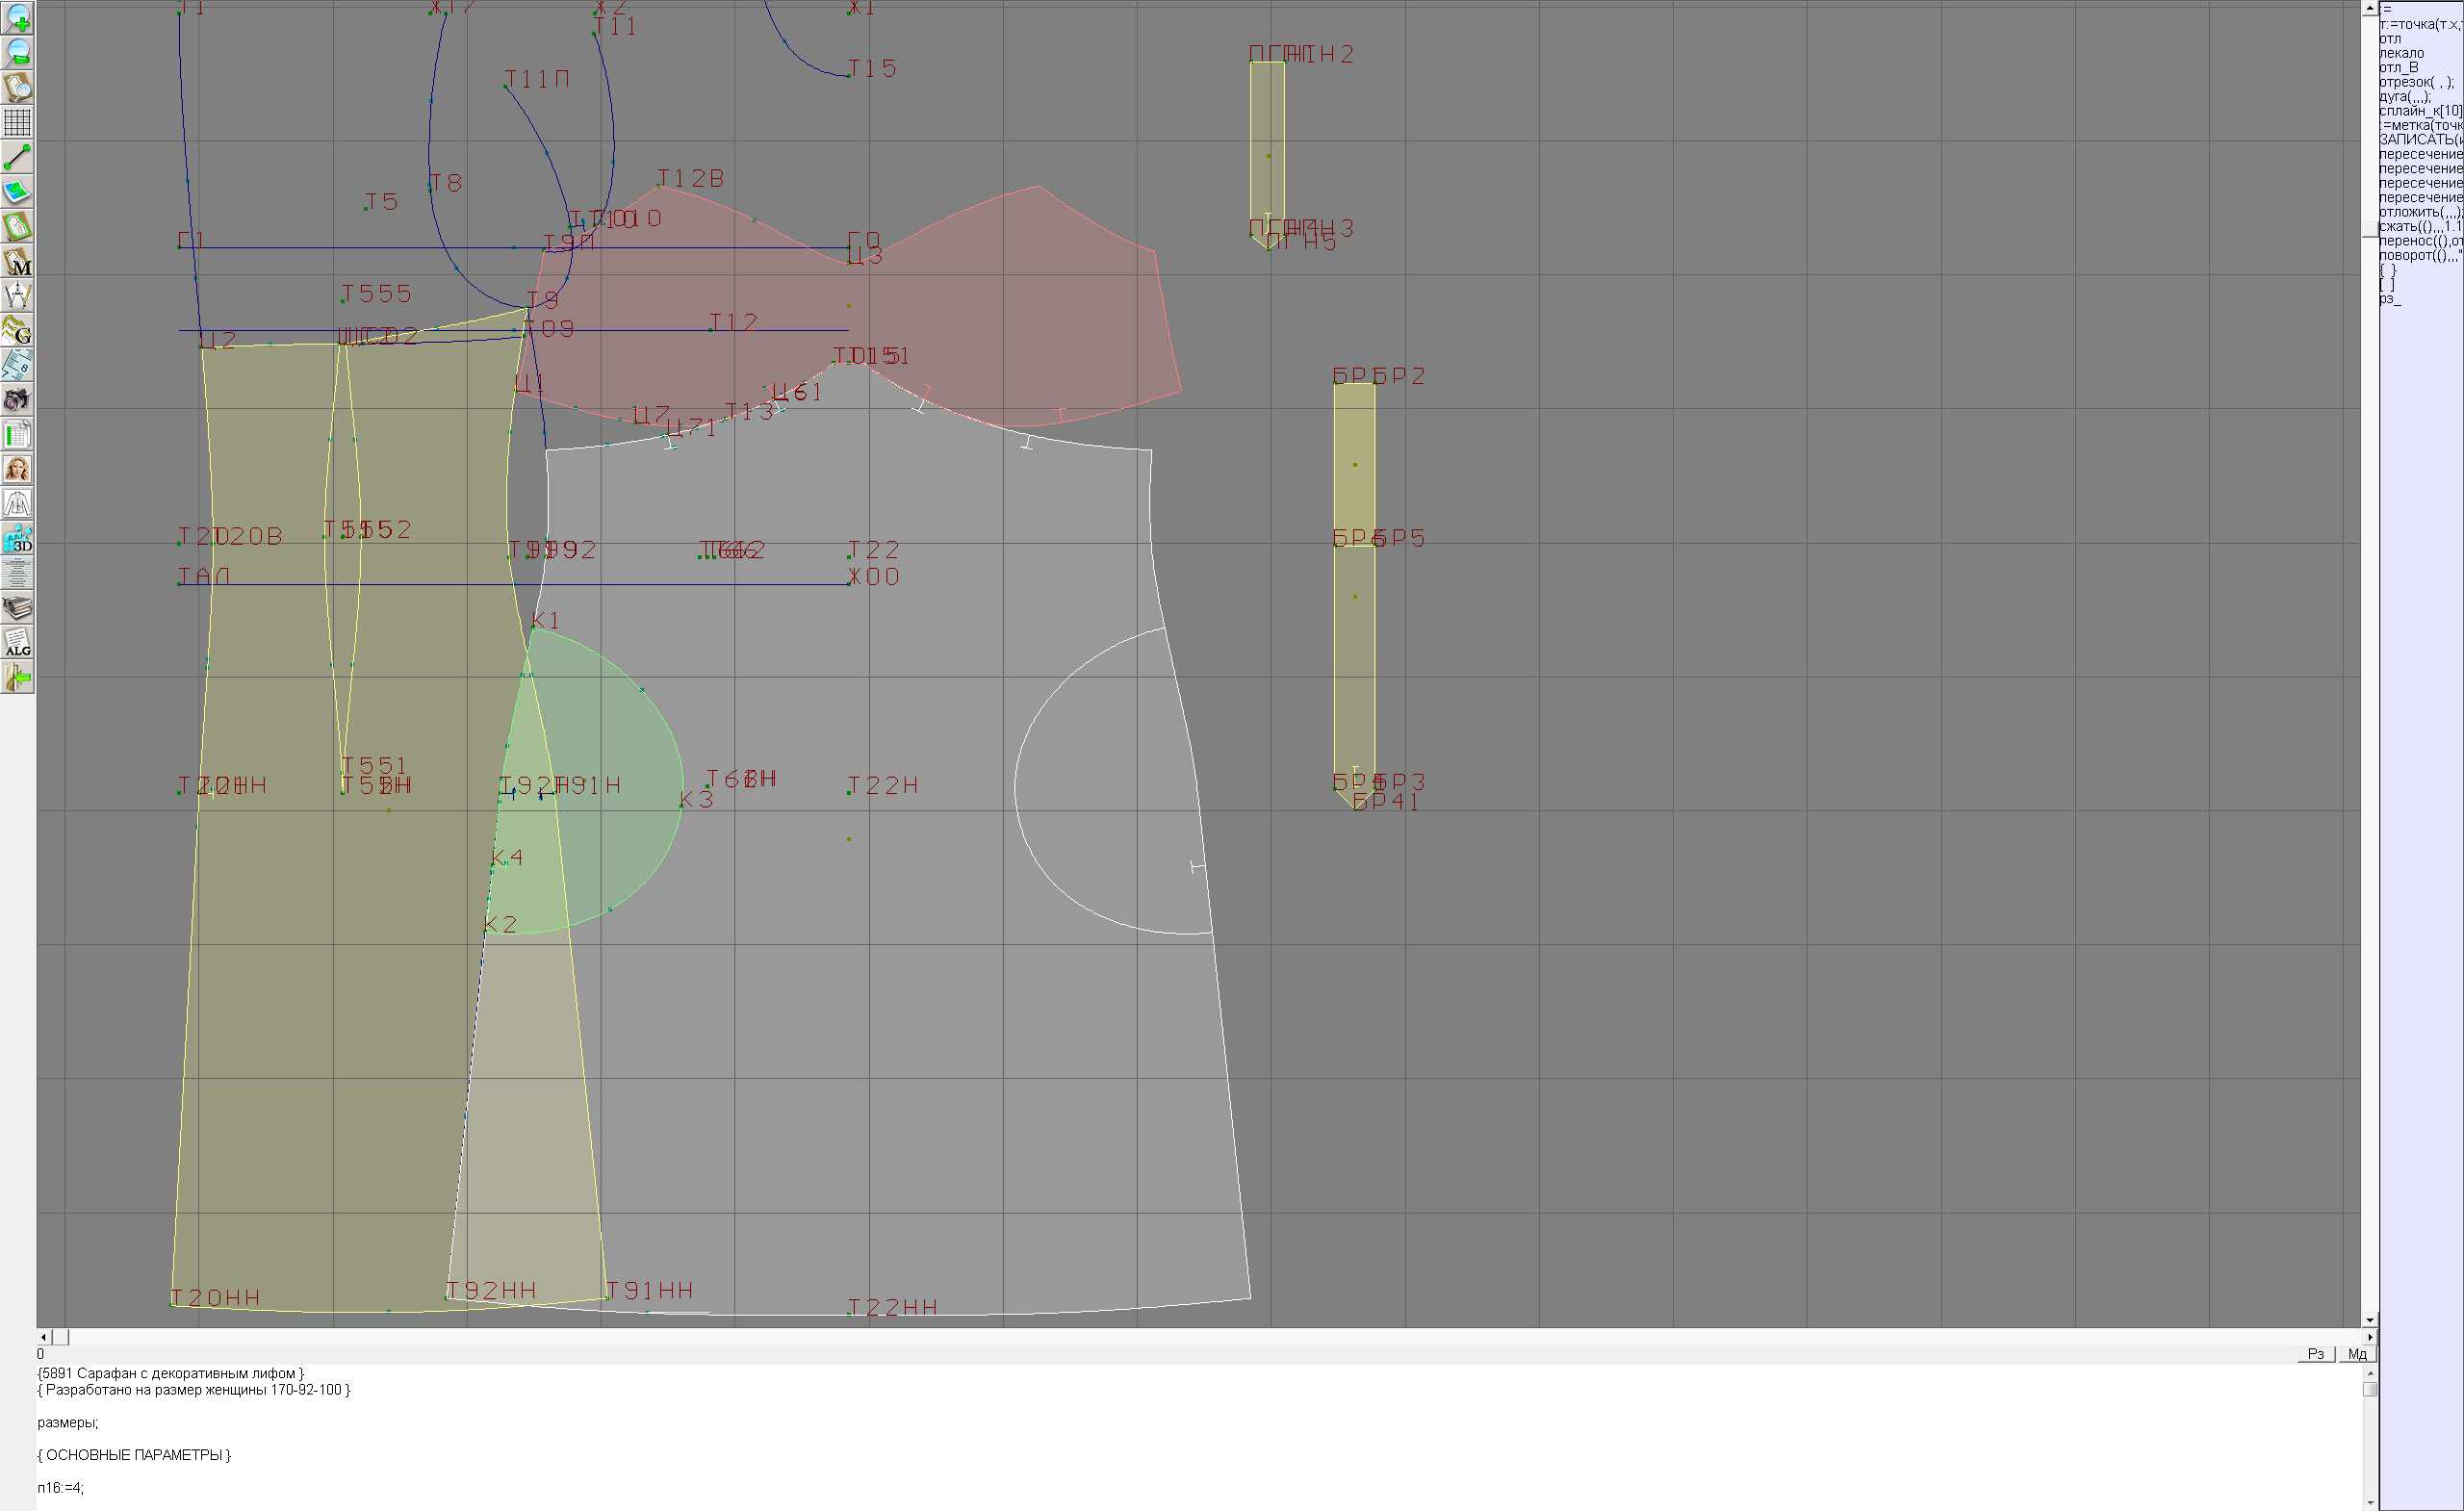Image resolution: width=2464 pixels, height=1511 pixels.
Task: Open the gradation G icon tool
Action: 17,330
